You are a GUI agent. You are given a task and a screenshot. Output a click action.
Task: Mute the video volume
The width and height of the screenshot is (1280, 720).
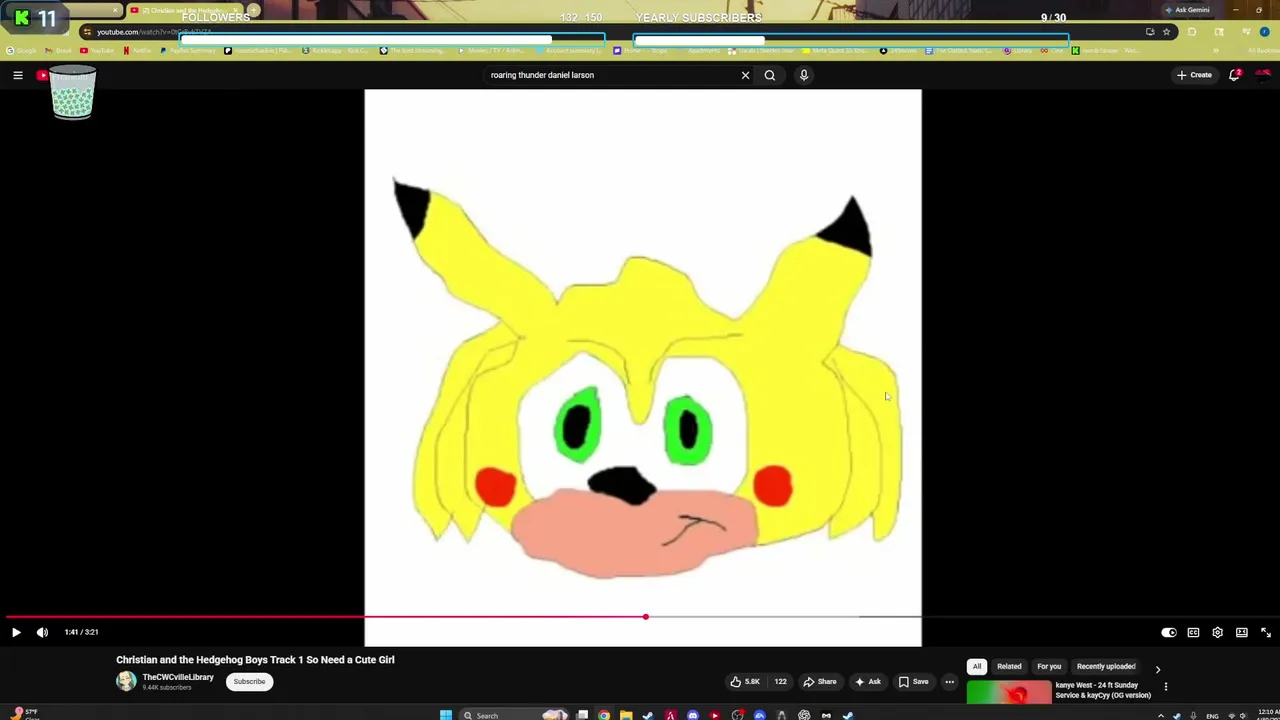[42, 632]
